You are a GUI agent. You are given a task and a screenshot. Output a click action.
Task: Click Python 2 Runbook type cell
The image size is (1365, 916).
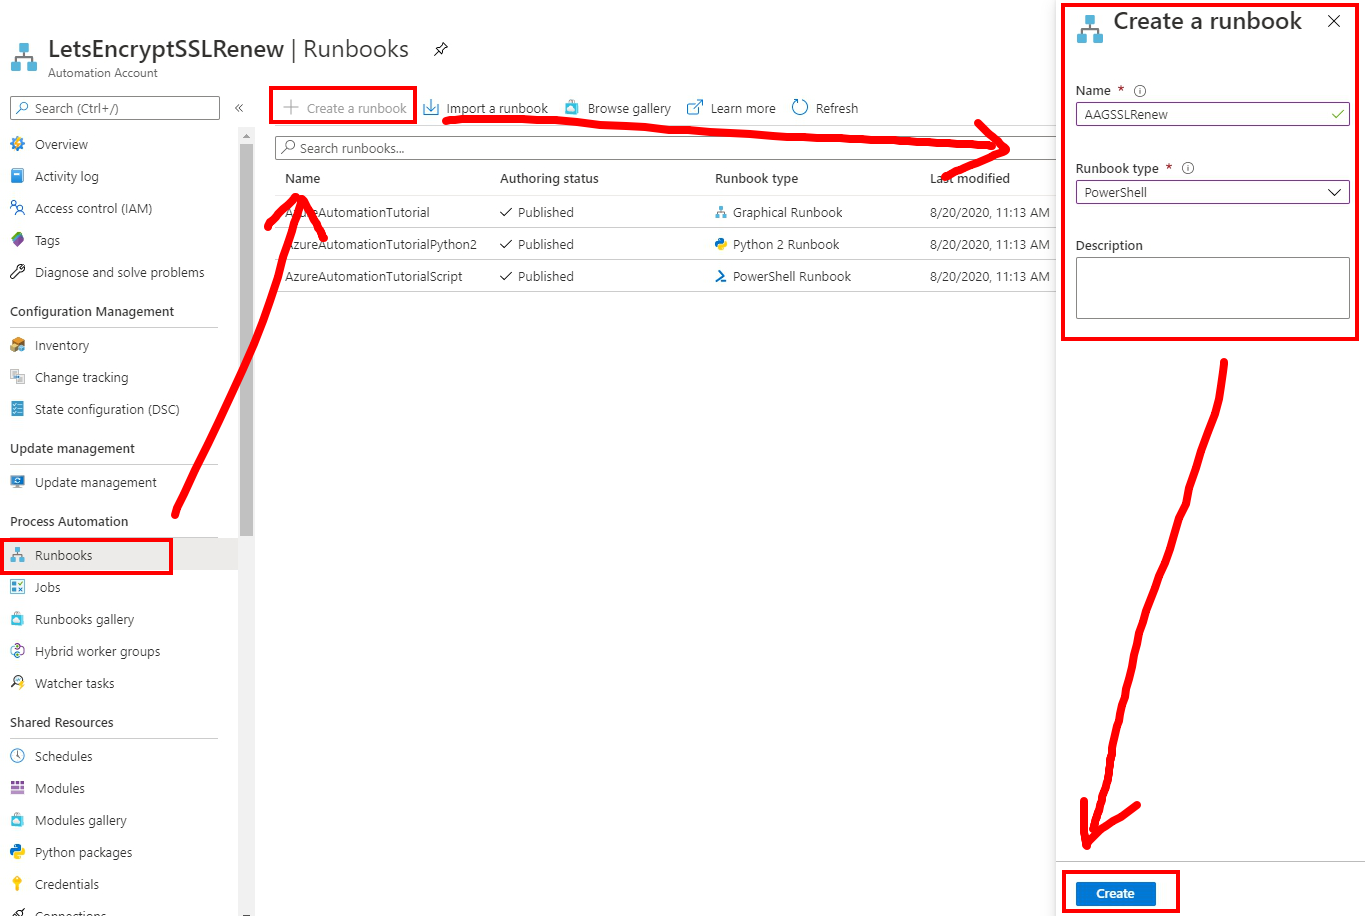(777, 244)
